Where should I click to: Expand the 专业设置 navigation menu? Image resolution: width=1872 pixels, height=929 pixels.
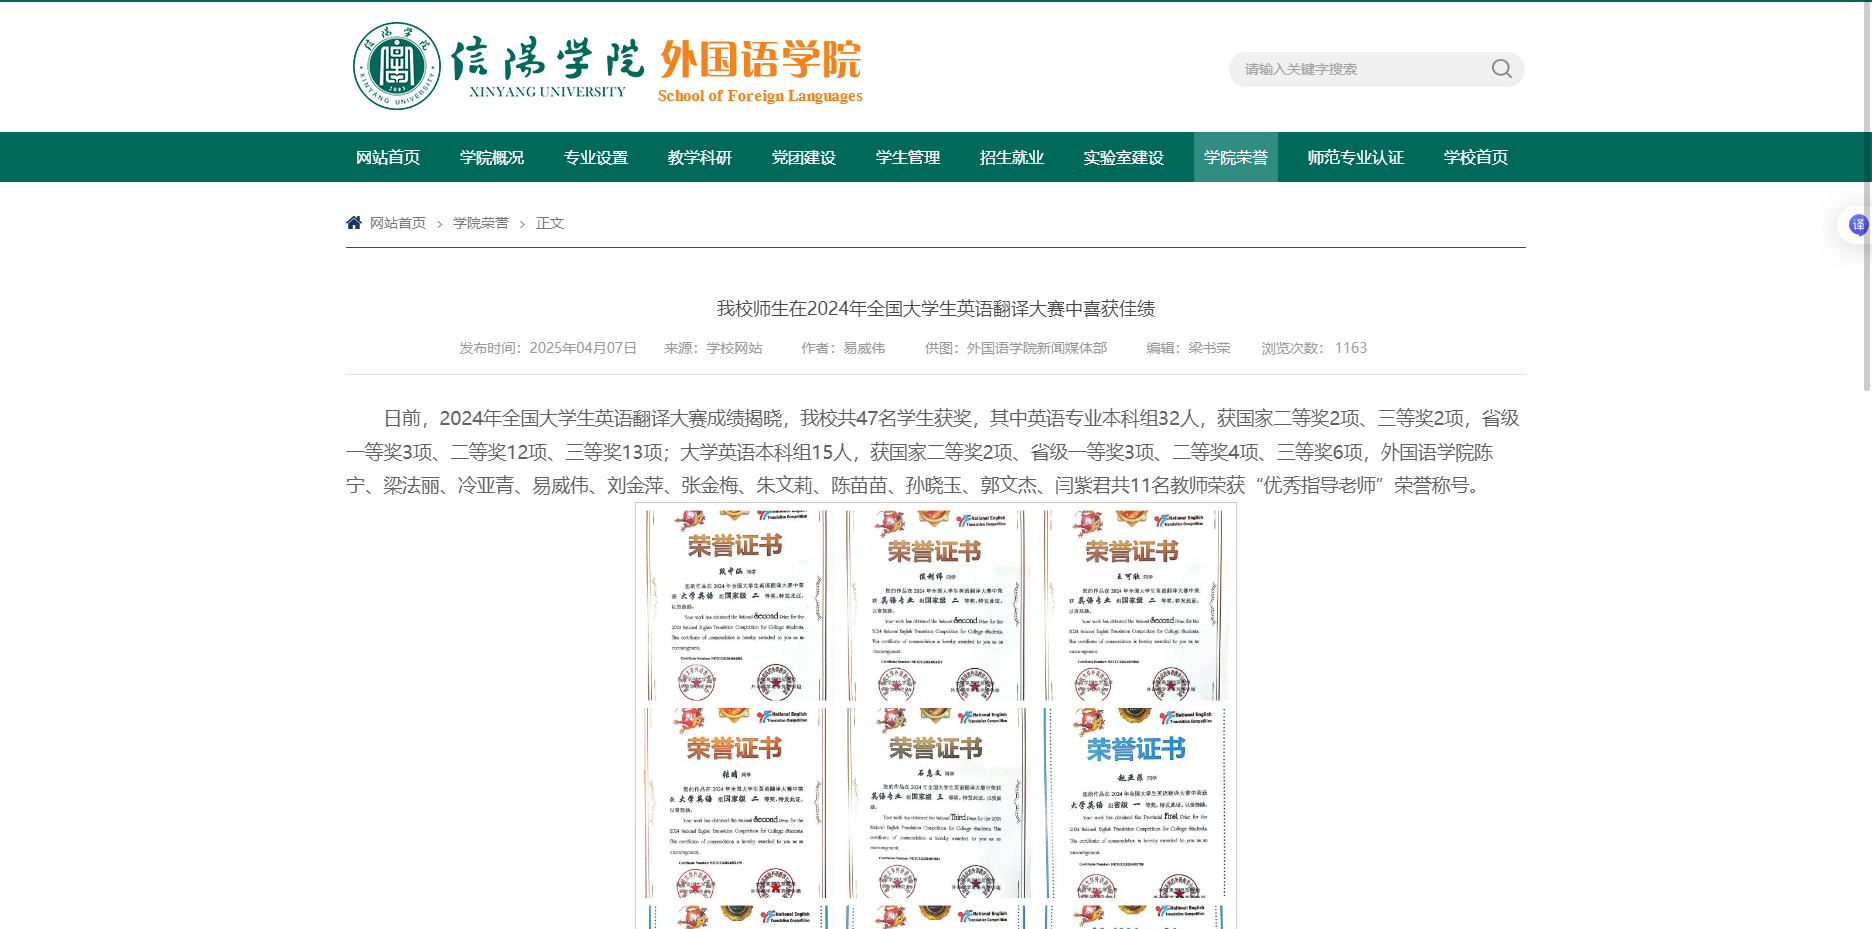point(596,157)
